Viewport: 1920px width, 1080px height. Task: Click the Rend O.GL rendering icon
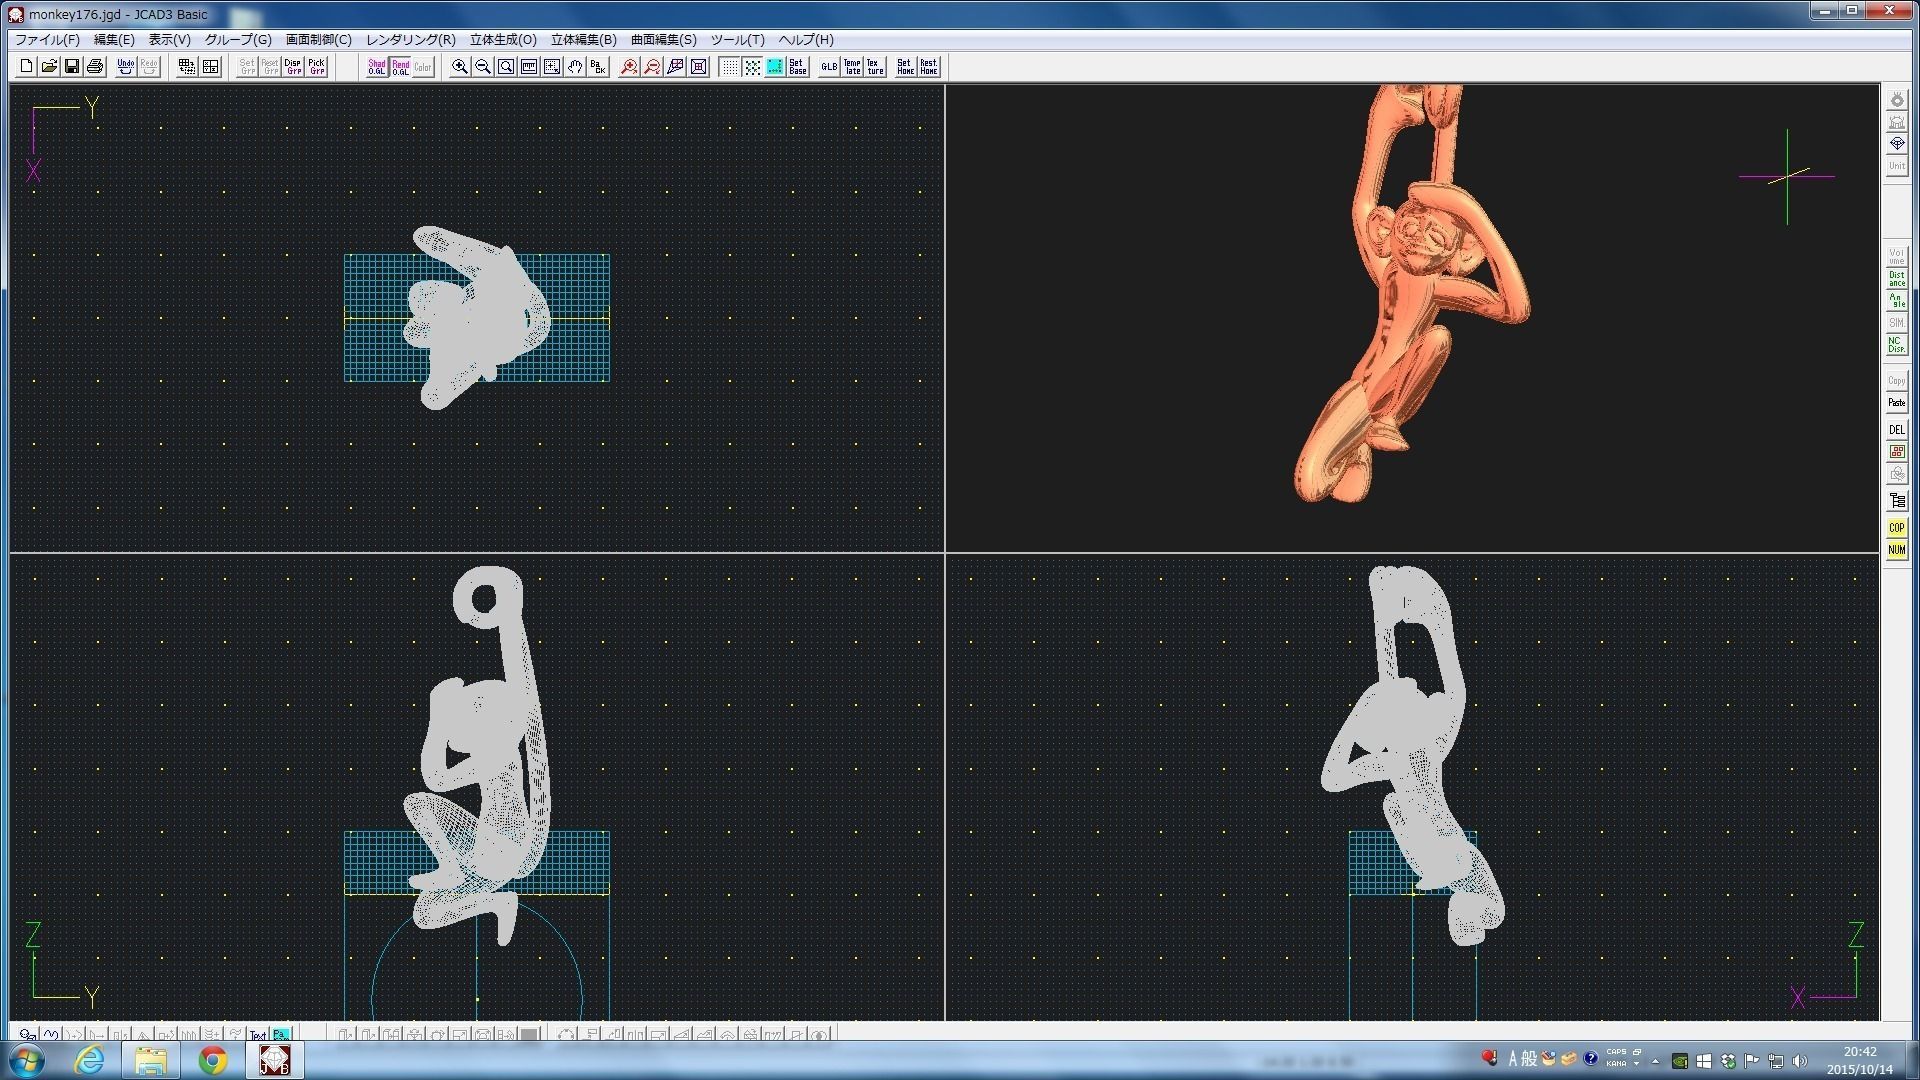point(400,67)
